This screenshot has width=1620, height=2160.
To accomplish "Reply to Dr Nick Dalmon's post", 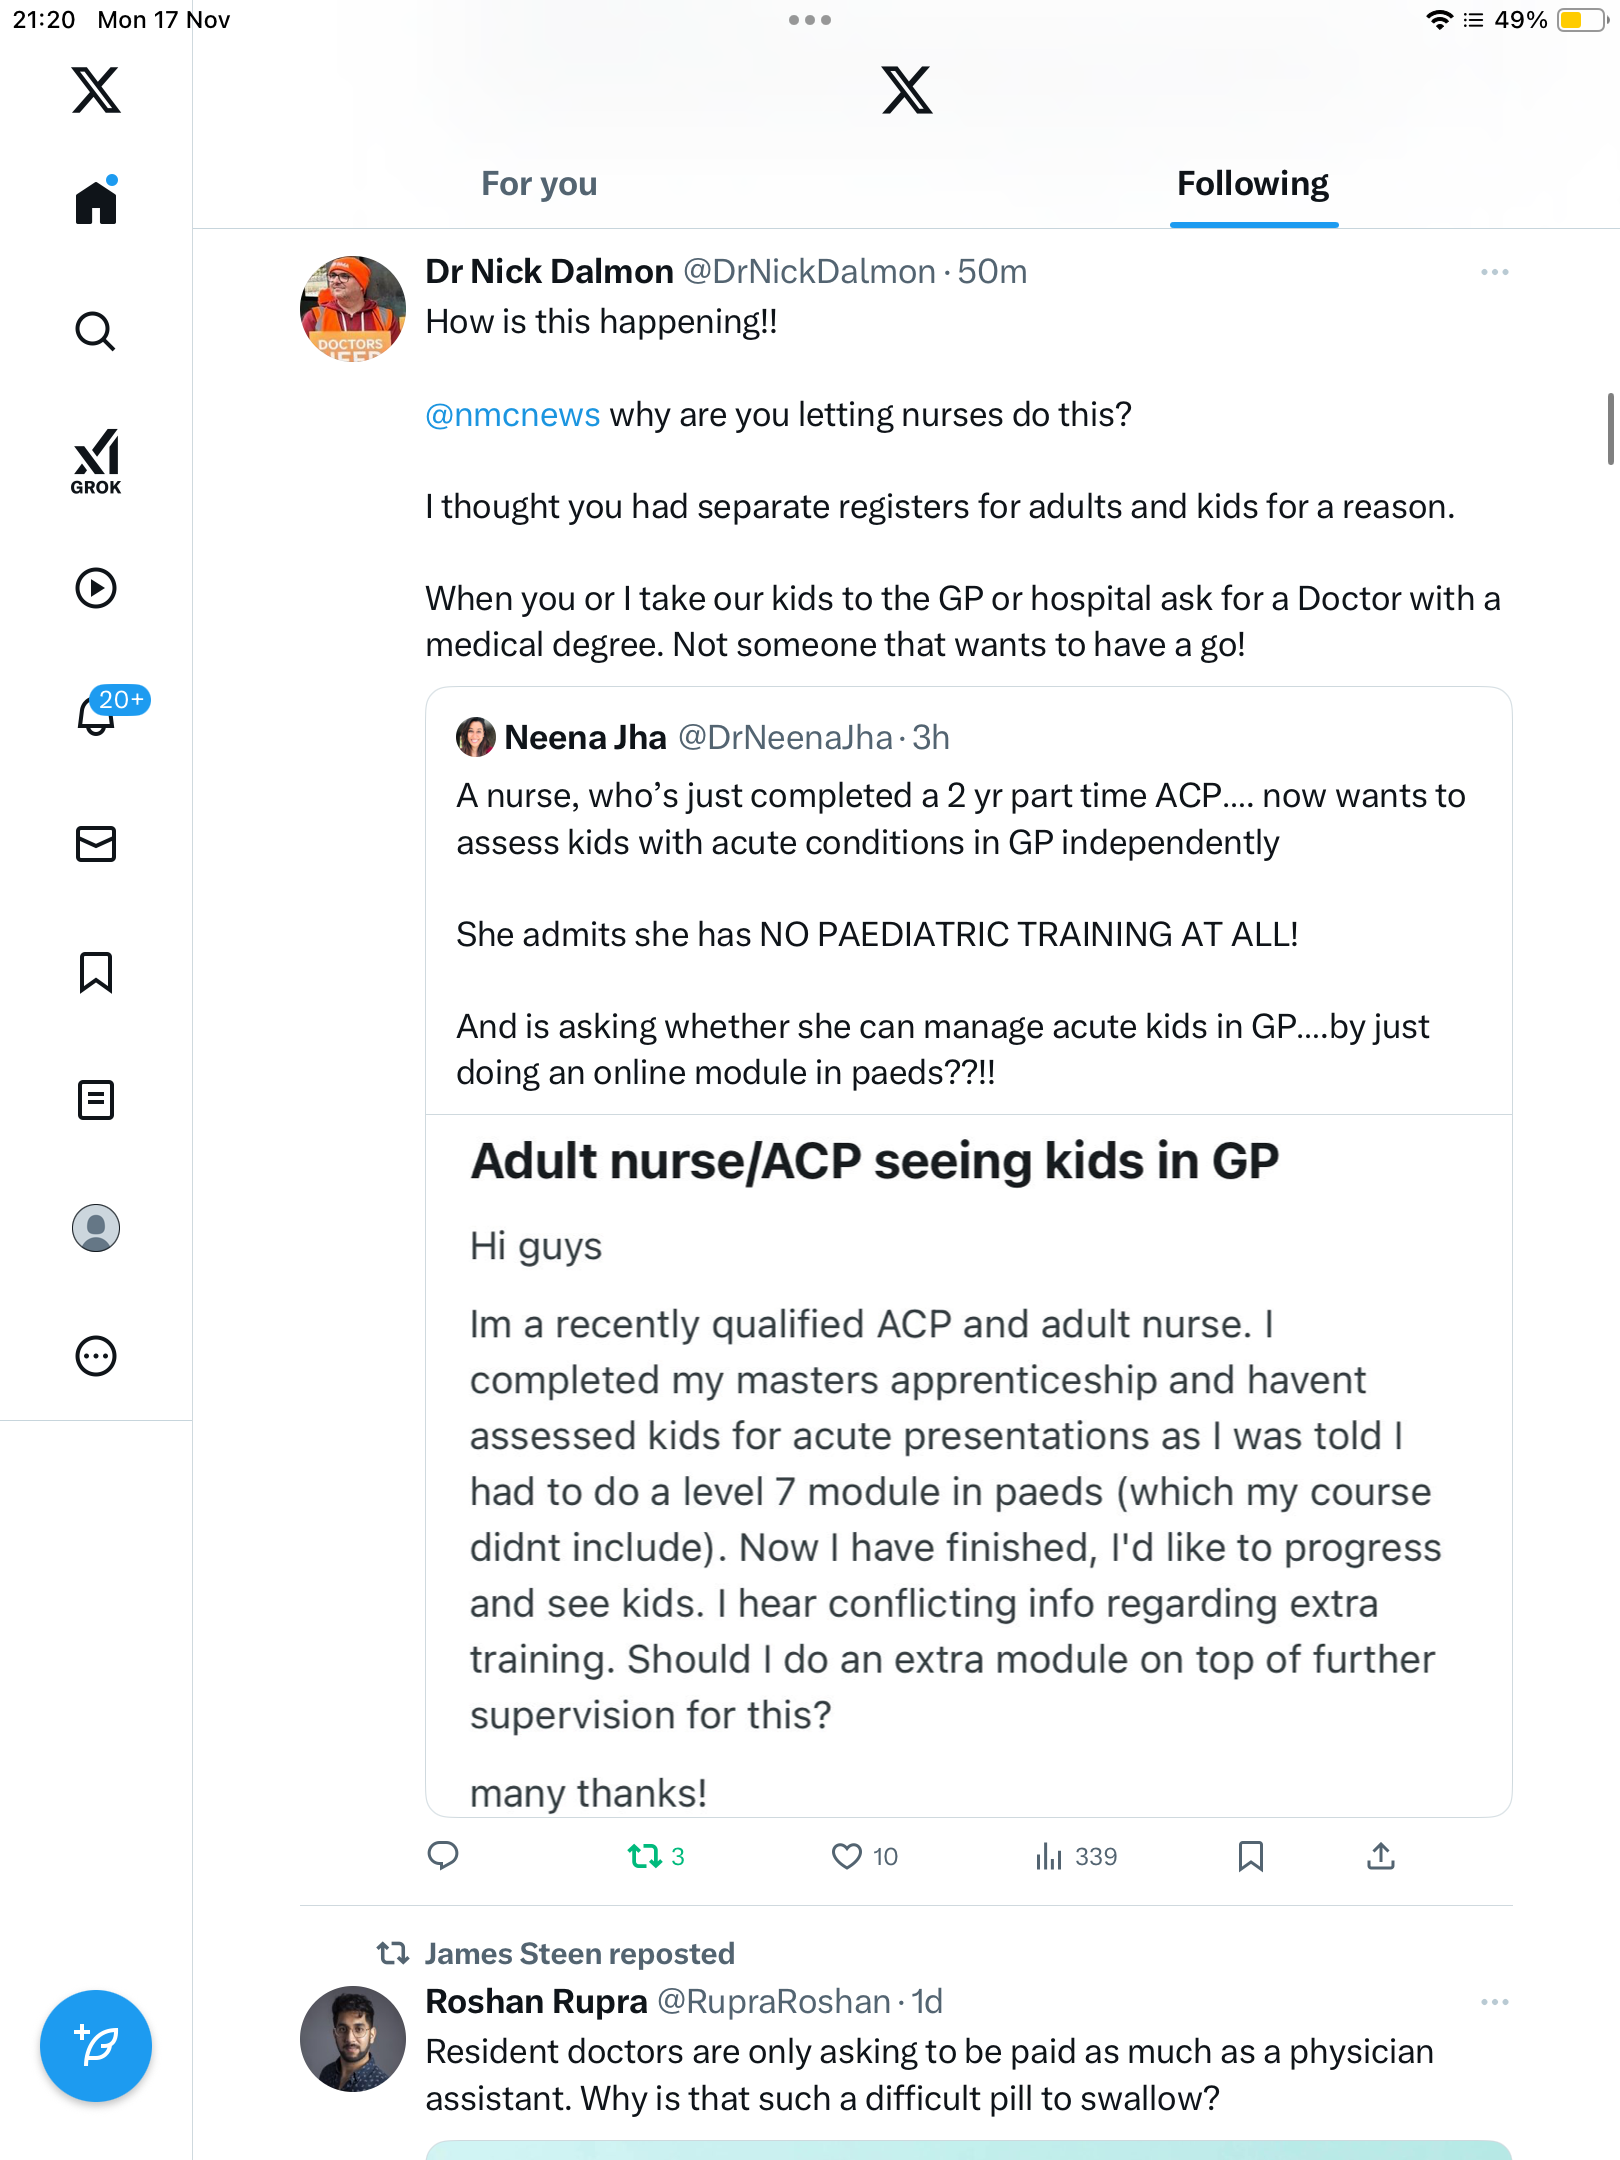I will (x=443, y=1856).
